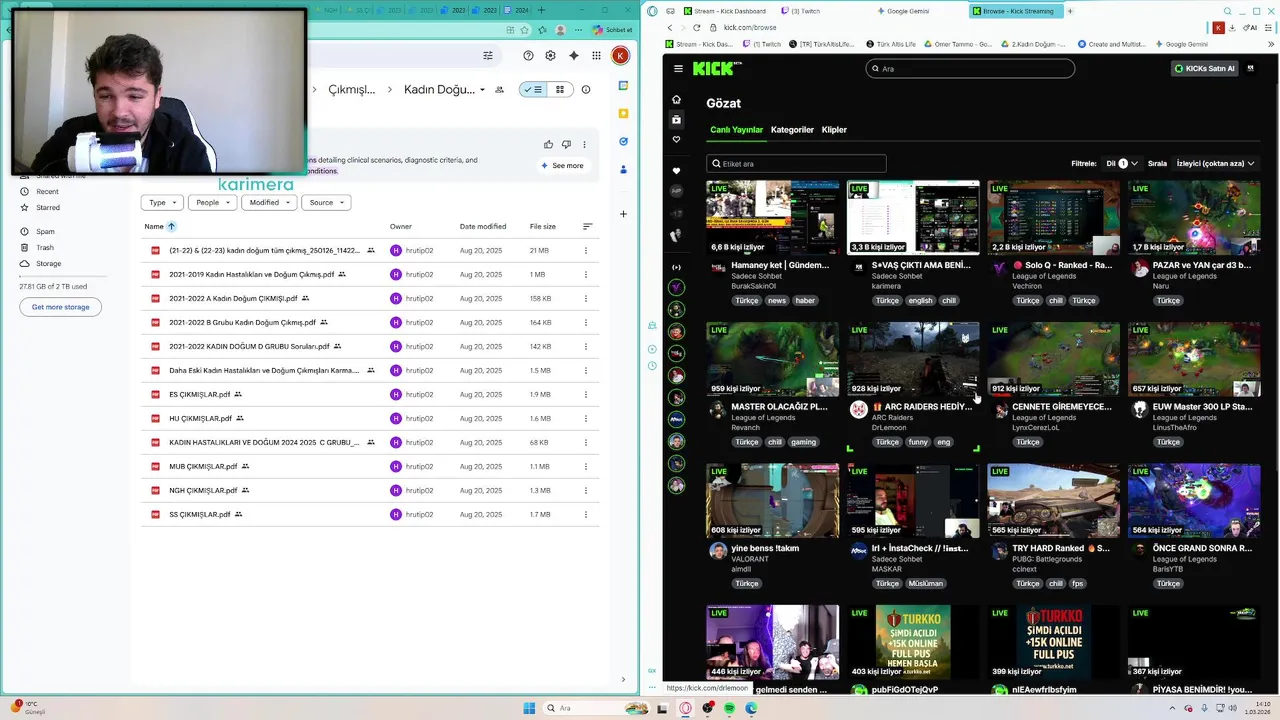Get add-ons plus icon in Drive side panel
Screen dimensions: 1280x720
point(623,213)
